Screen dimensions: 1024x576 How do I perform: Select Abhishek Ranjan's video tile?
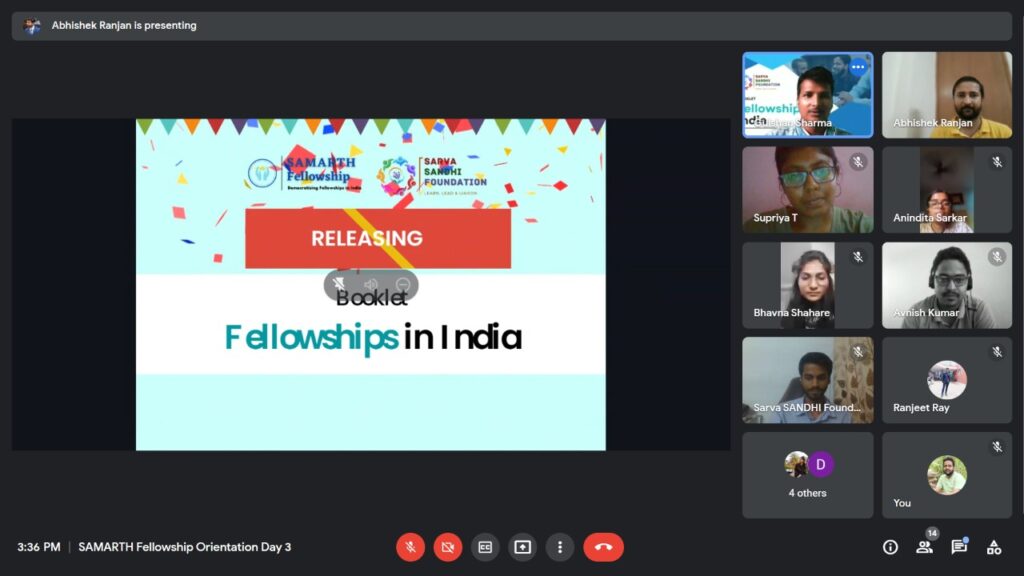[x=947, y=95]
